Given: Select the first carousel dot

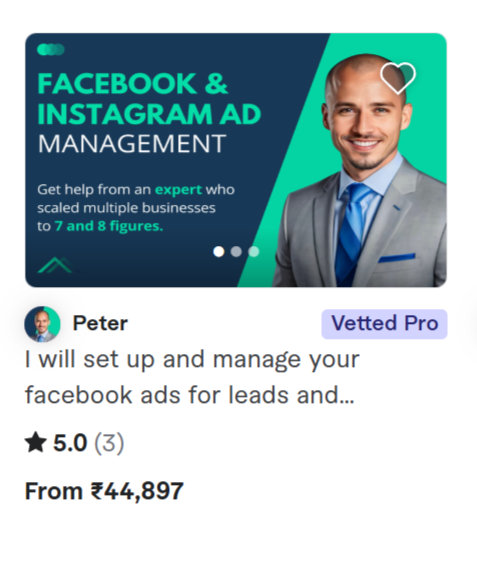Looking at the screenshot, I should 219,252.
